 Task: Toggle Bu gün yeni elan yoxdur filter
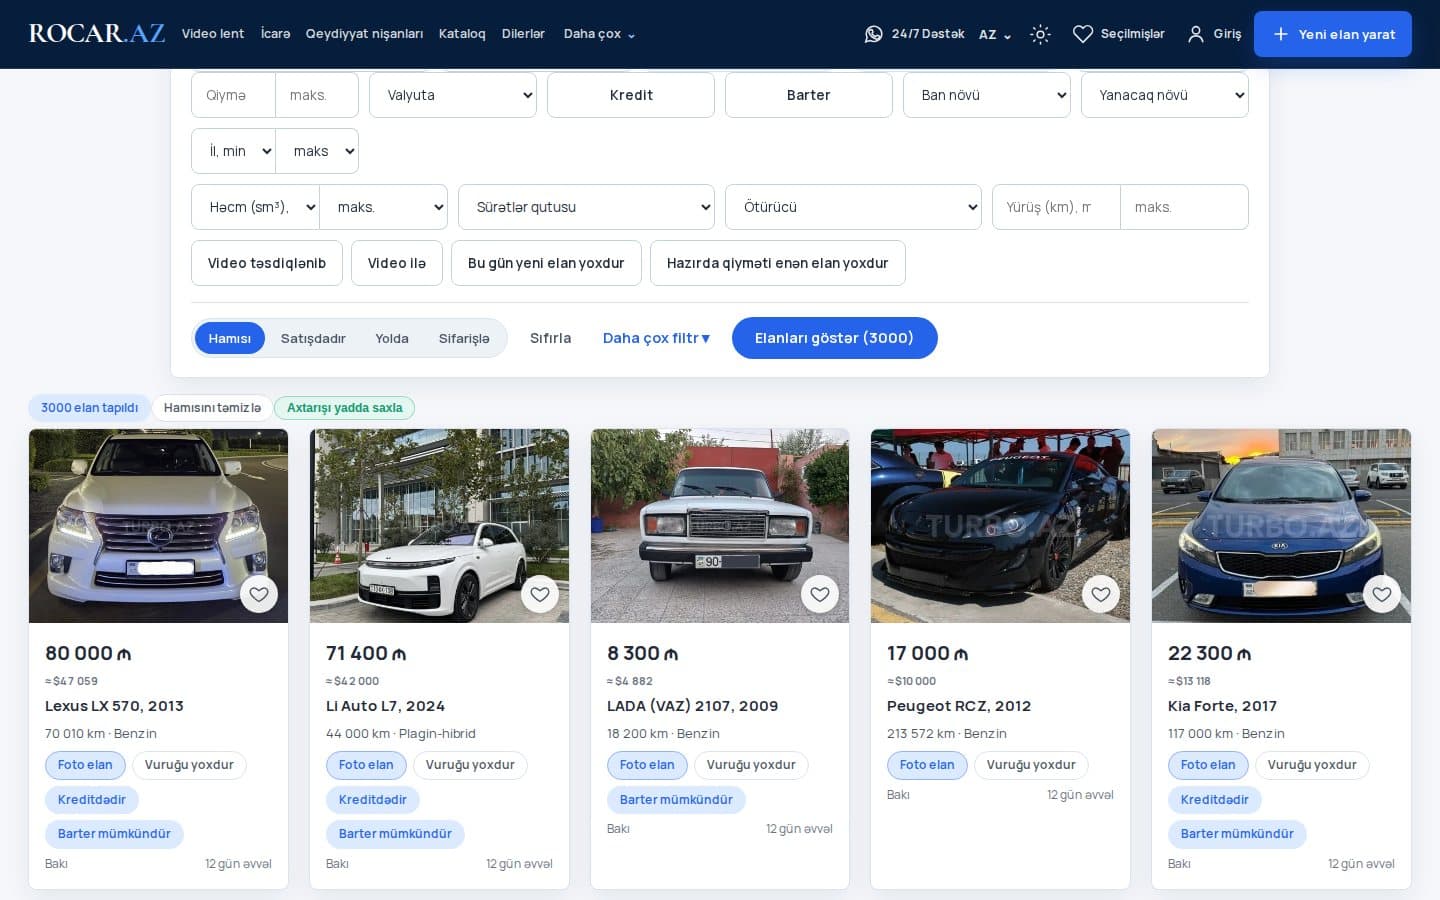point(546,263)
